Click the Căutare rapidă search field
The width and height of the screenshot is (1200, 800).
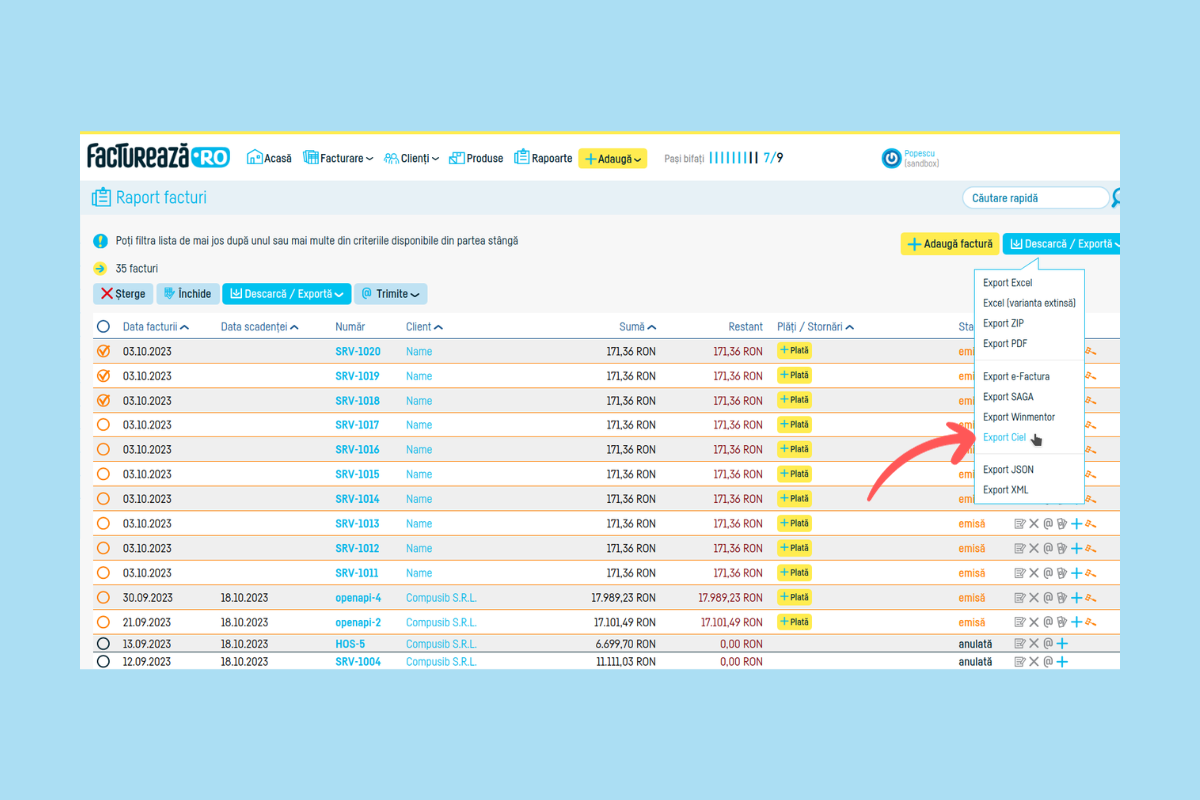(1035, 198)
